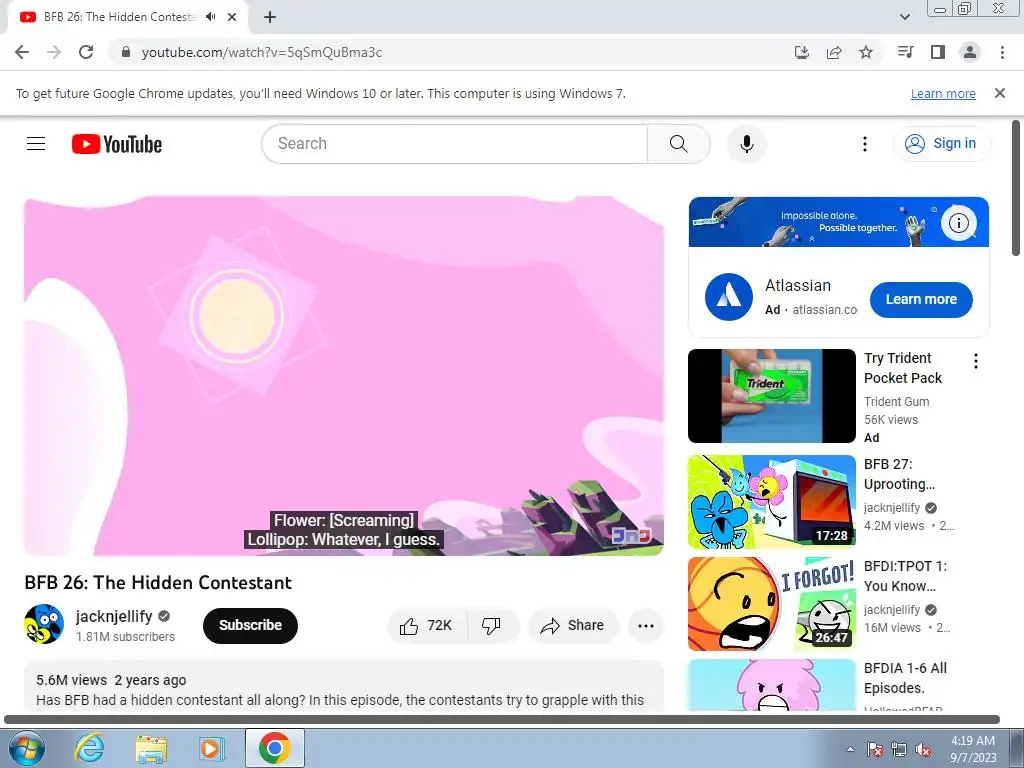1024x768 pixels.
Task: Click the Atlassian logo in ad
Action: pos(729,297)
